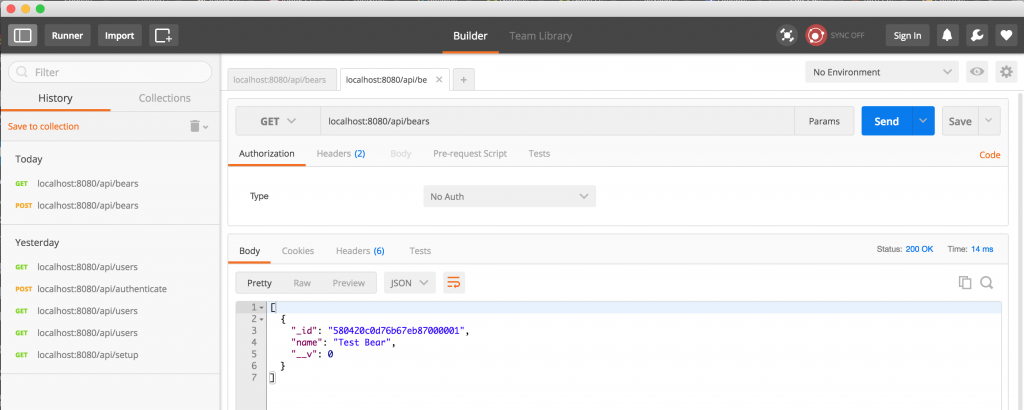
Task: Click the environment quick look eye icon
Action: coord(977,72)
